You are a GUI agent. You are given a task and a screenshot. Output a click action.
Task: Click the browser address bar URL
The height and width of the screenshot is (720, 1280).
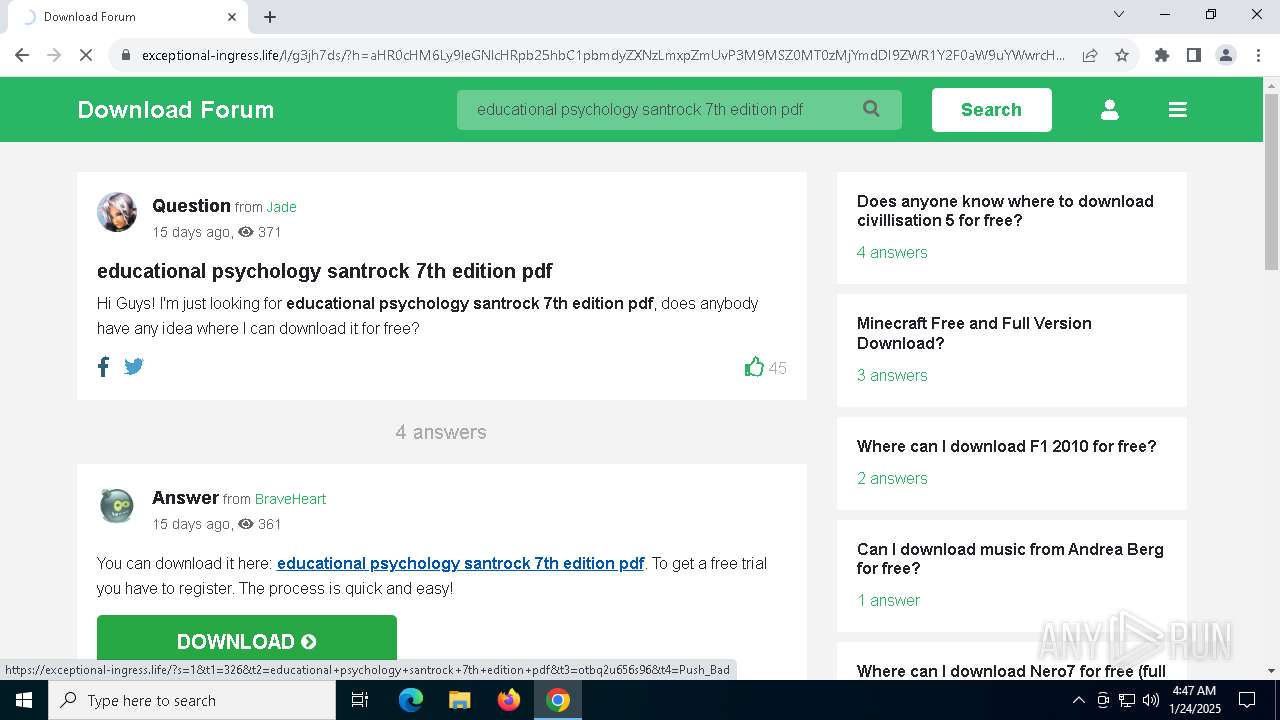coord(603,55)
